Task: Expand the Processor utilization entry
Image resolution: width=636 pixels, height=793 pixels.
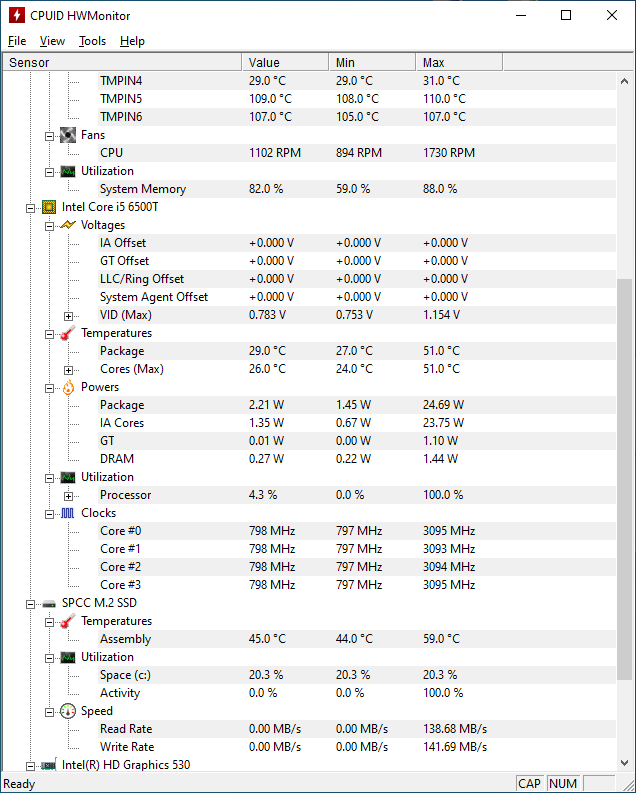Action: coord(68,496)
